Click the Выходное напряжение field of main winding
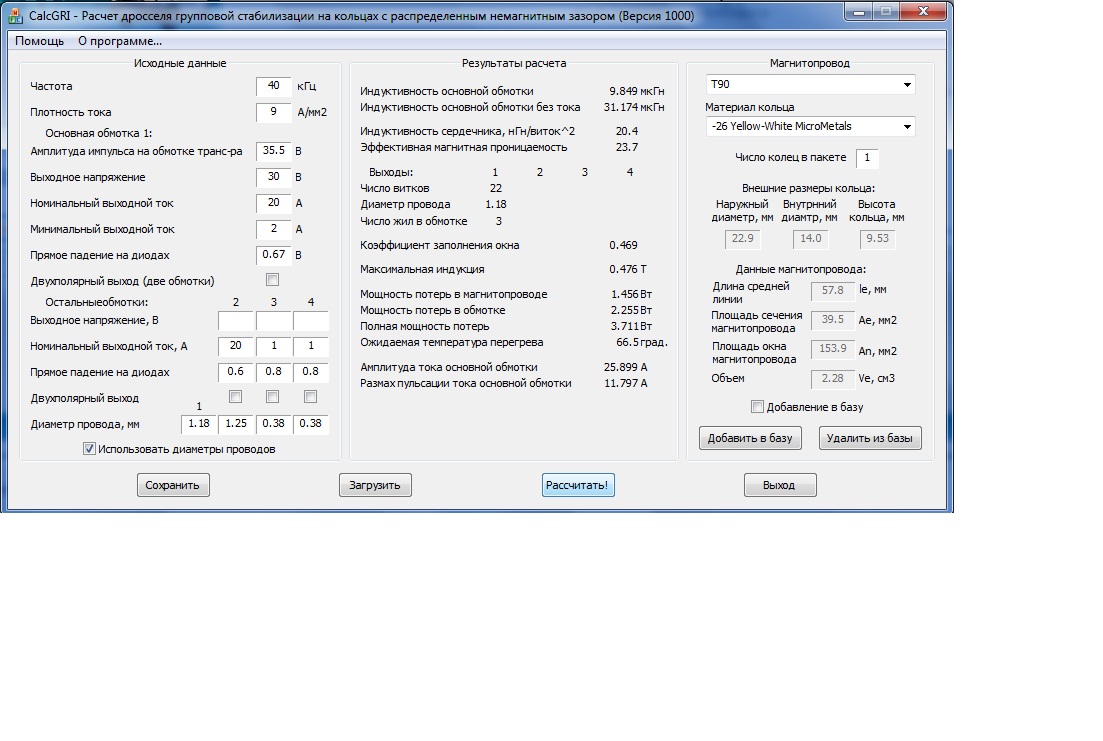The width and height of the screenshot is (1103, 741). [x=273, y=177]
